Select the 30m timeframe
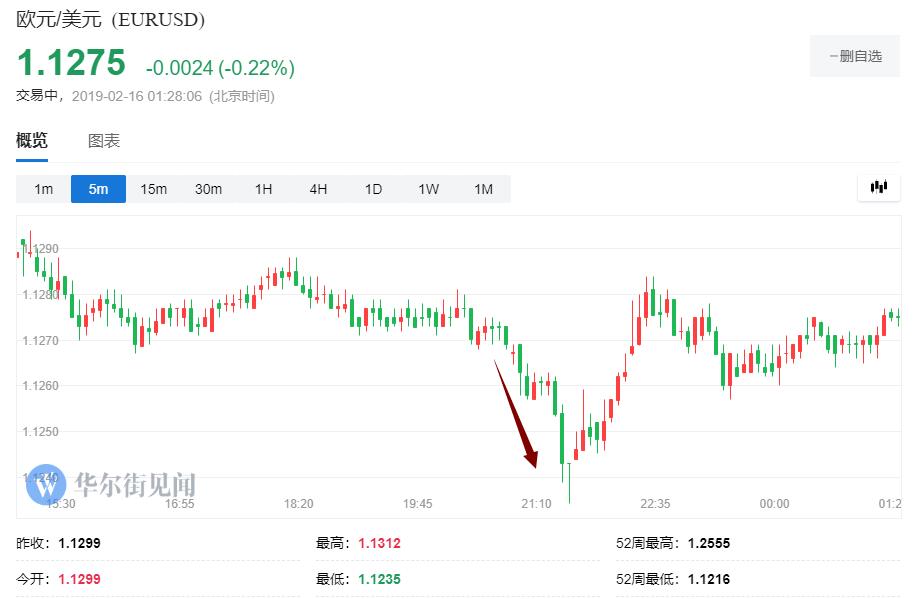This screenshot has height=599, width=921. coord(208,189)
